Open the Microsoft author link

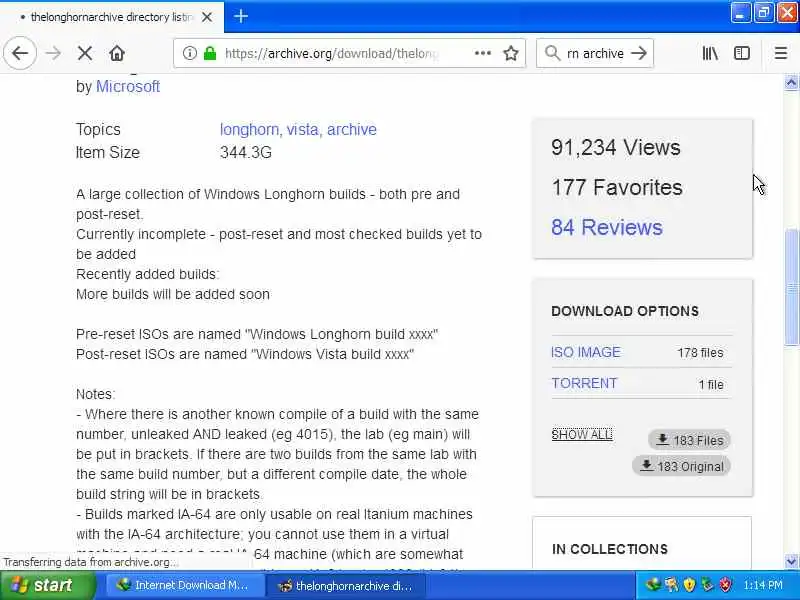pos(128,87)
